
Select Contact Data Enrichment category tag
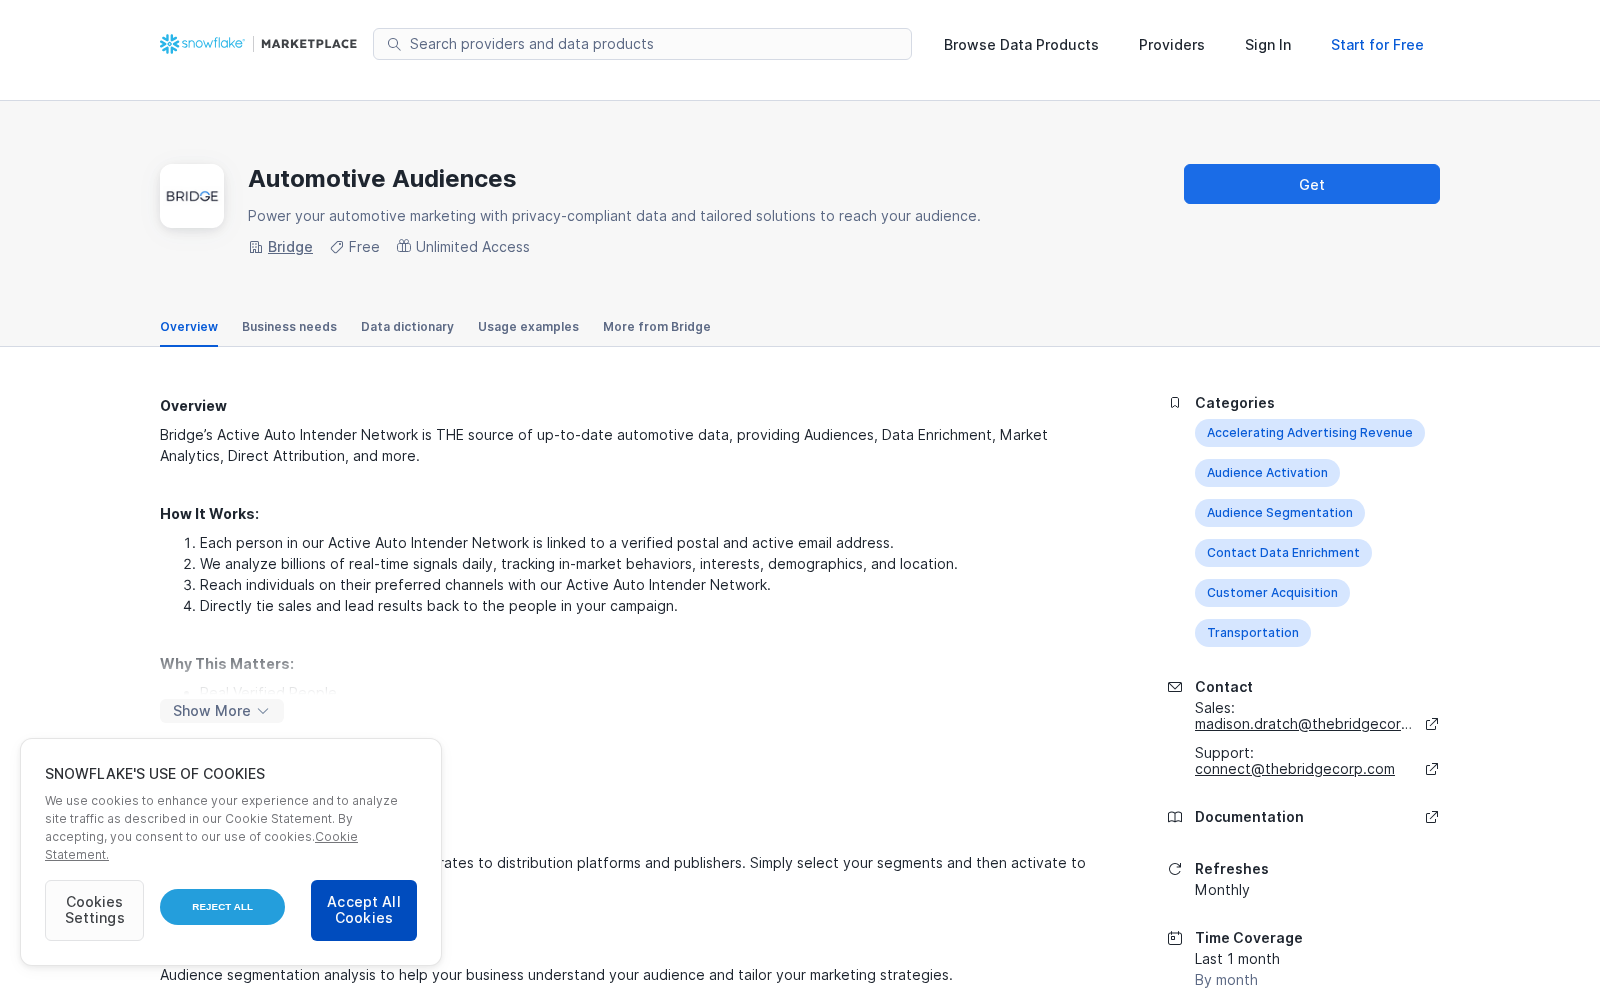pyautogui.click(x=1283, y=553)
